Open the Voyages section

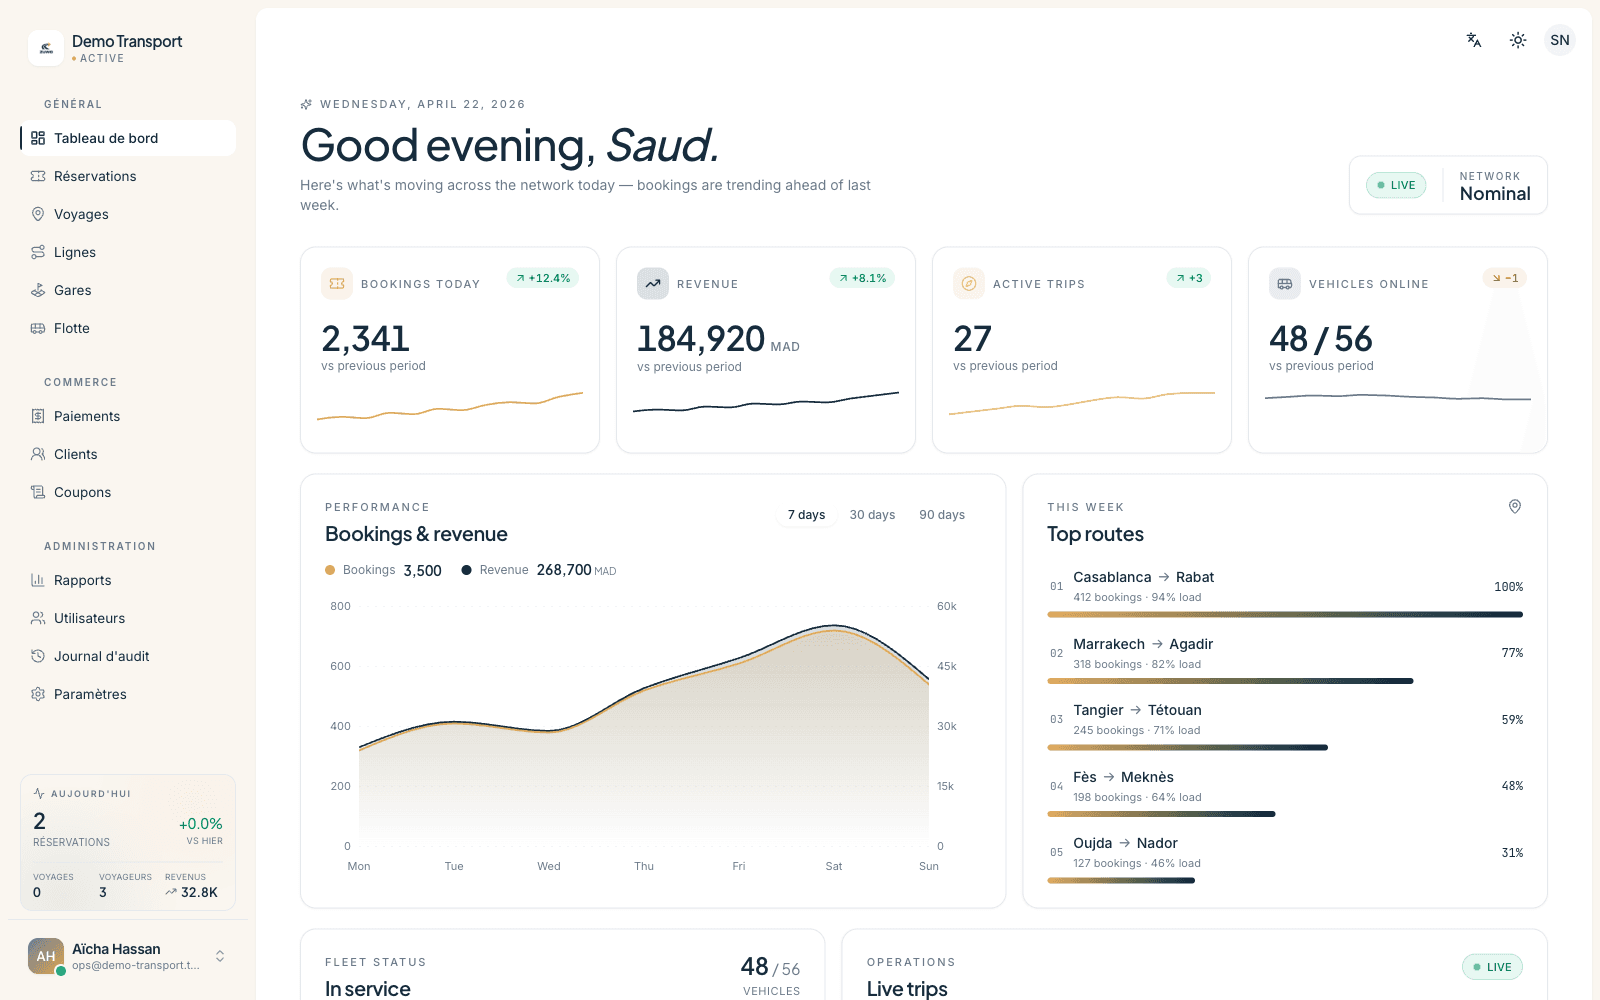pyautogui.click(x=128, y=214)
